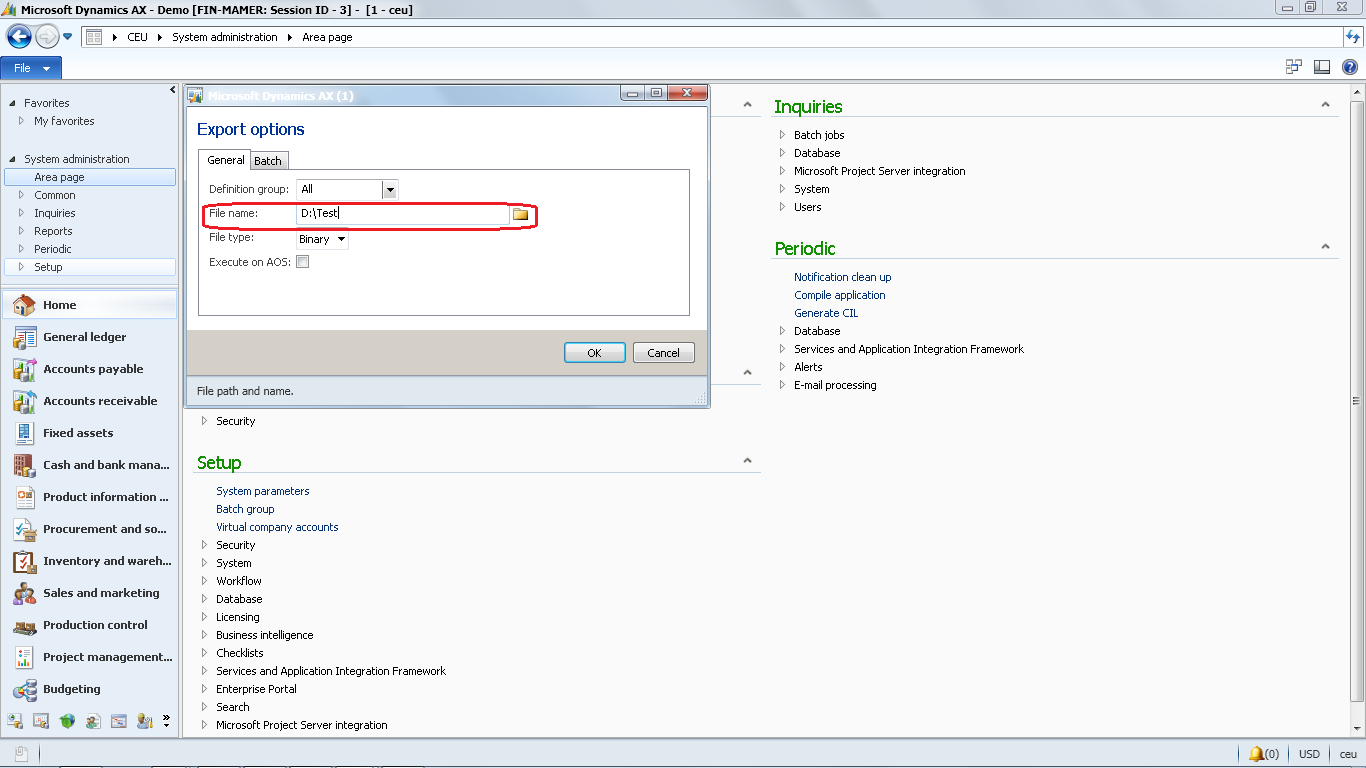Viewport: 1366px width, 768px height.
Task: Click Cancel in Export options dialog
Action: tap(664, 353)
